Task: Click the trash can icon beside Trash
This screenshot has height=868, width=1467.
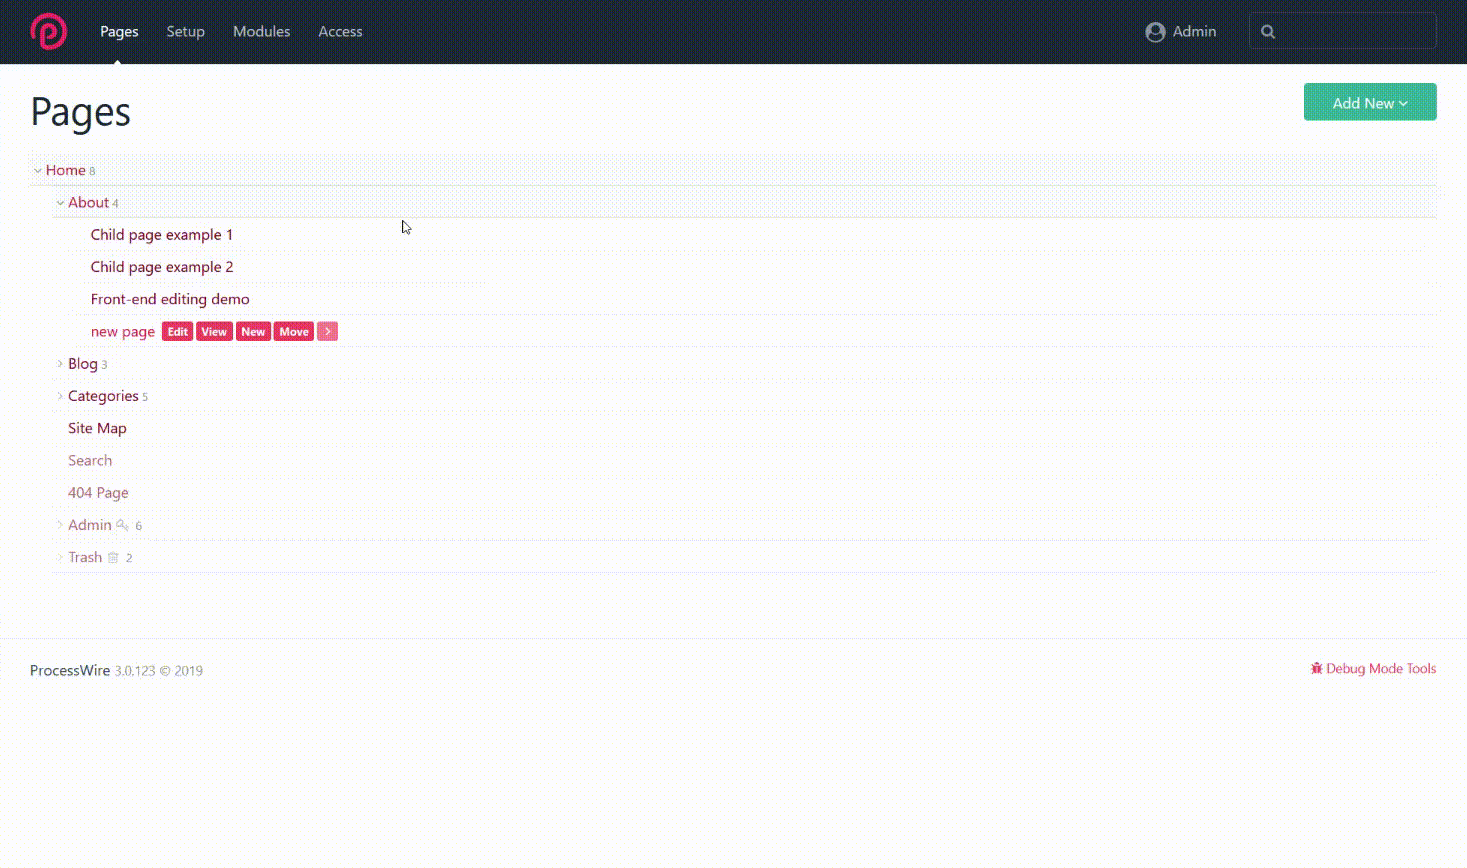Action: 113,557
